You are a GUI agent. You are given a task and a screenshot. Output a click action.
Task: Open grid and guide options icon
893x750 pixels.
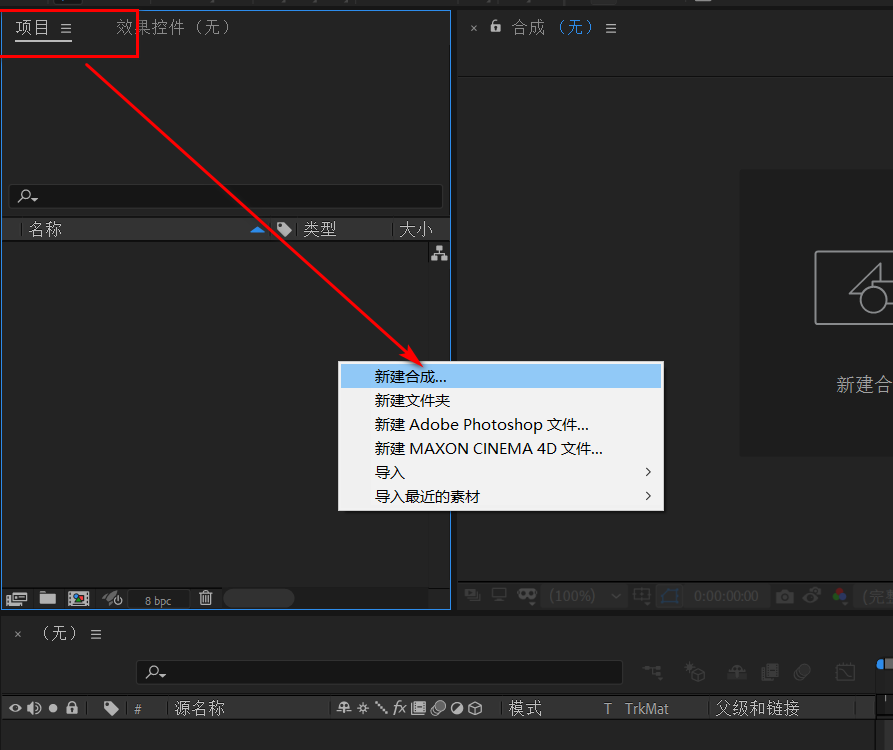[x=642, y=596]
